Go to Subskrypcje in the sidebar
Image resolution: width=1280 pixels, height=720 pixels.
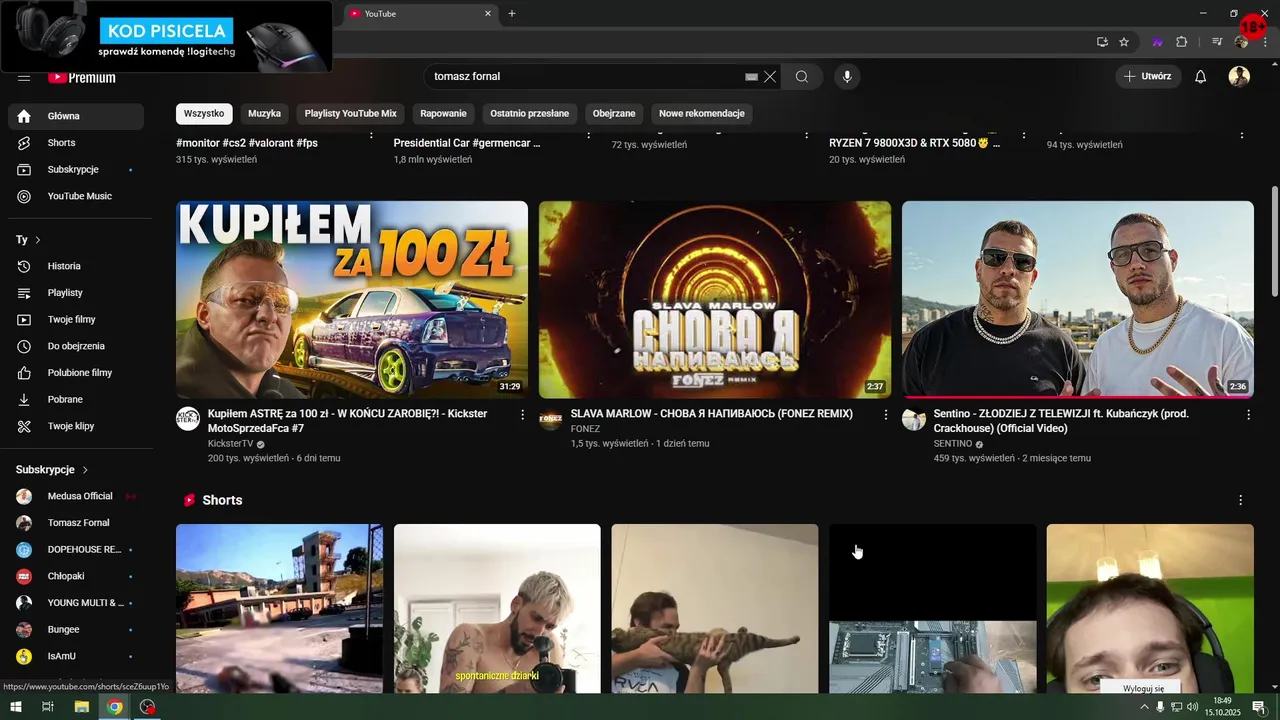[x=76, y=169]
